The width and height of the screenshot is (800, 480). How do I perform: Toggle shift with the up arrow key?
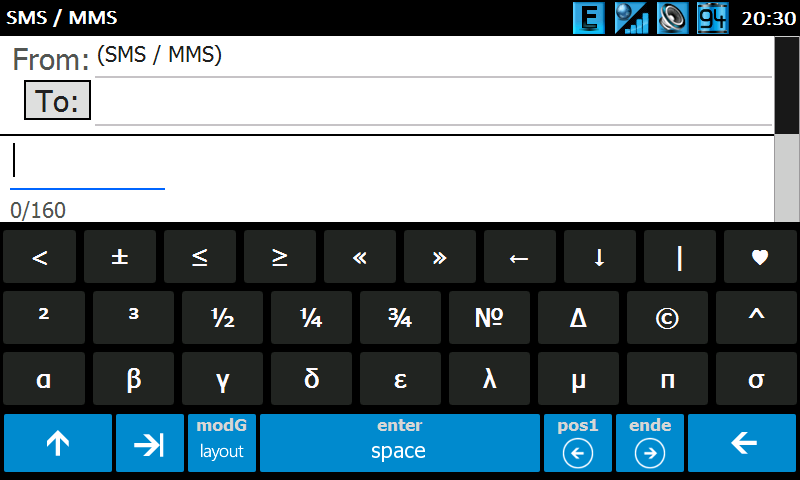tap(58, 443)
